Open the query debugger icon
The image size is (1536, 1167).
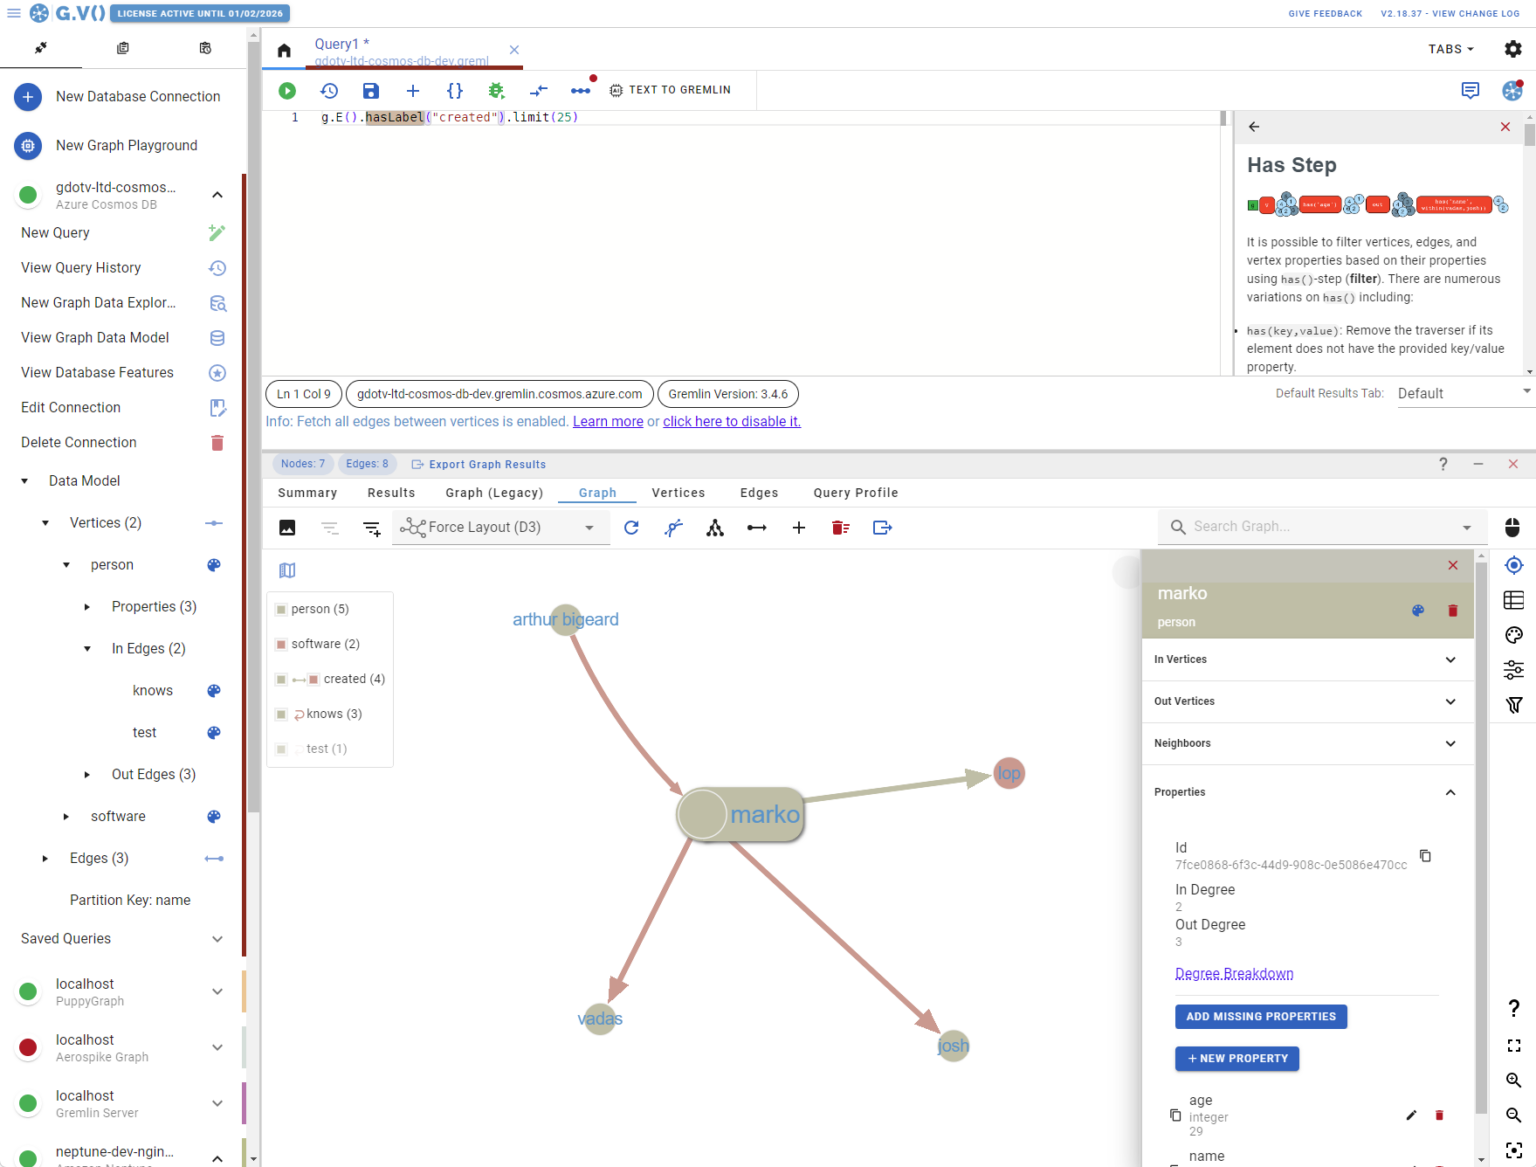tap(496, 90)
